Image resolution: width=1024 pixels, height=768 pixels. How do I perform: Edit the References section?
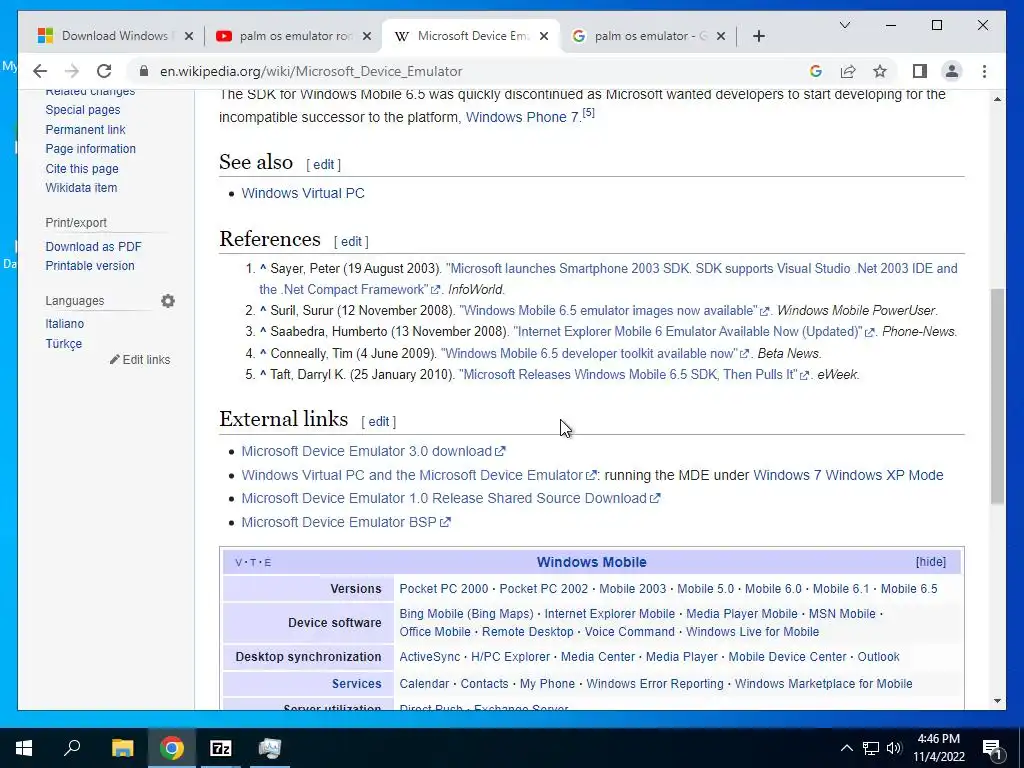(x=351, y=242)
